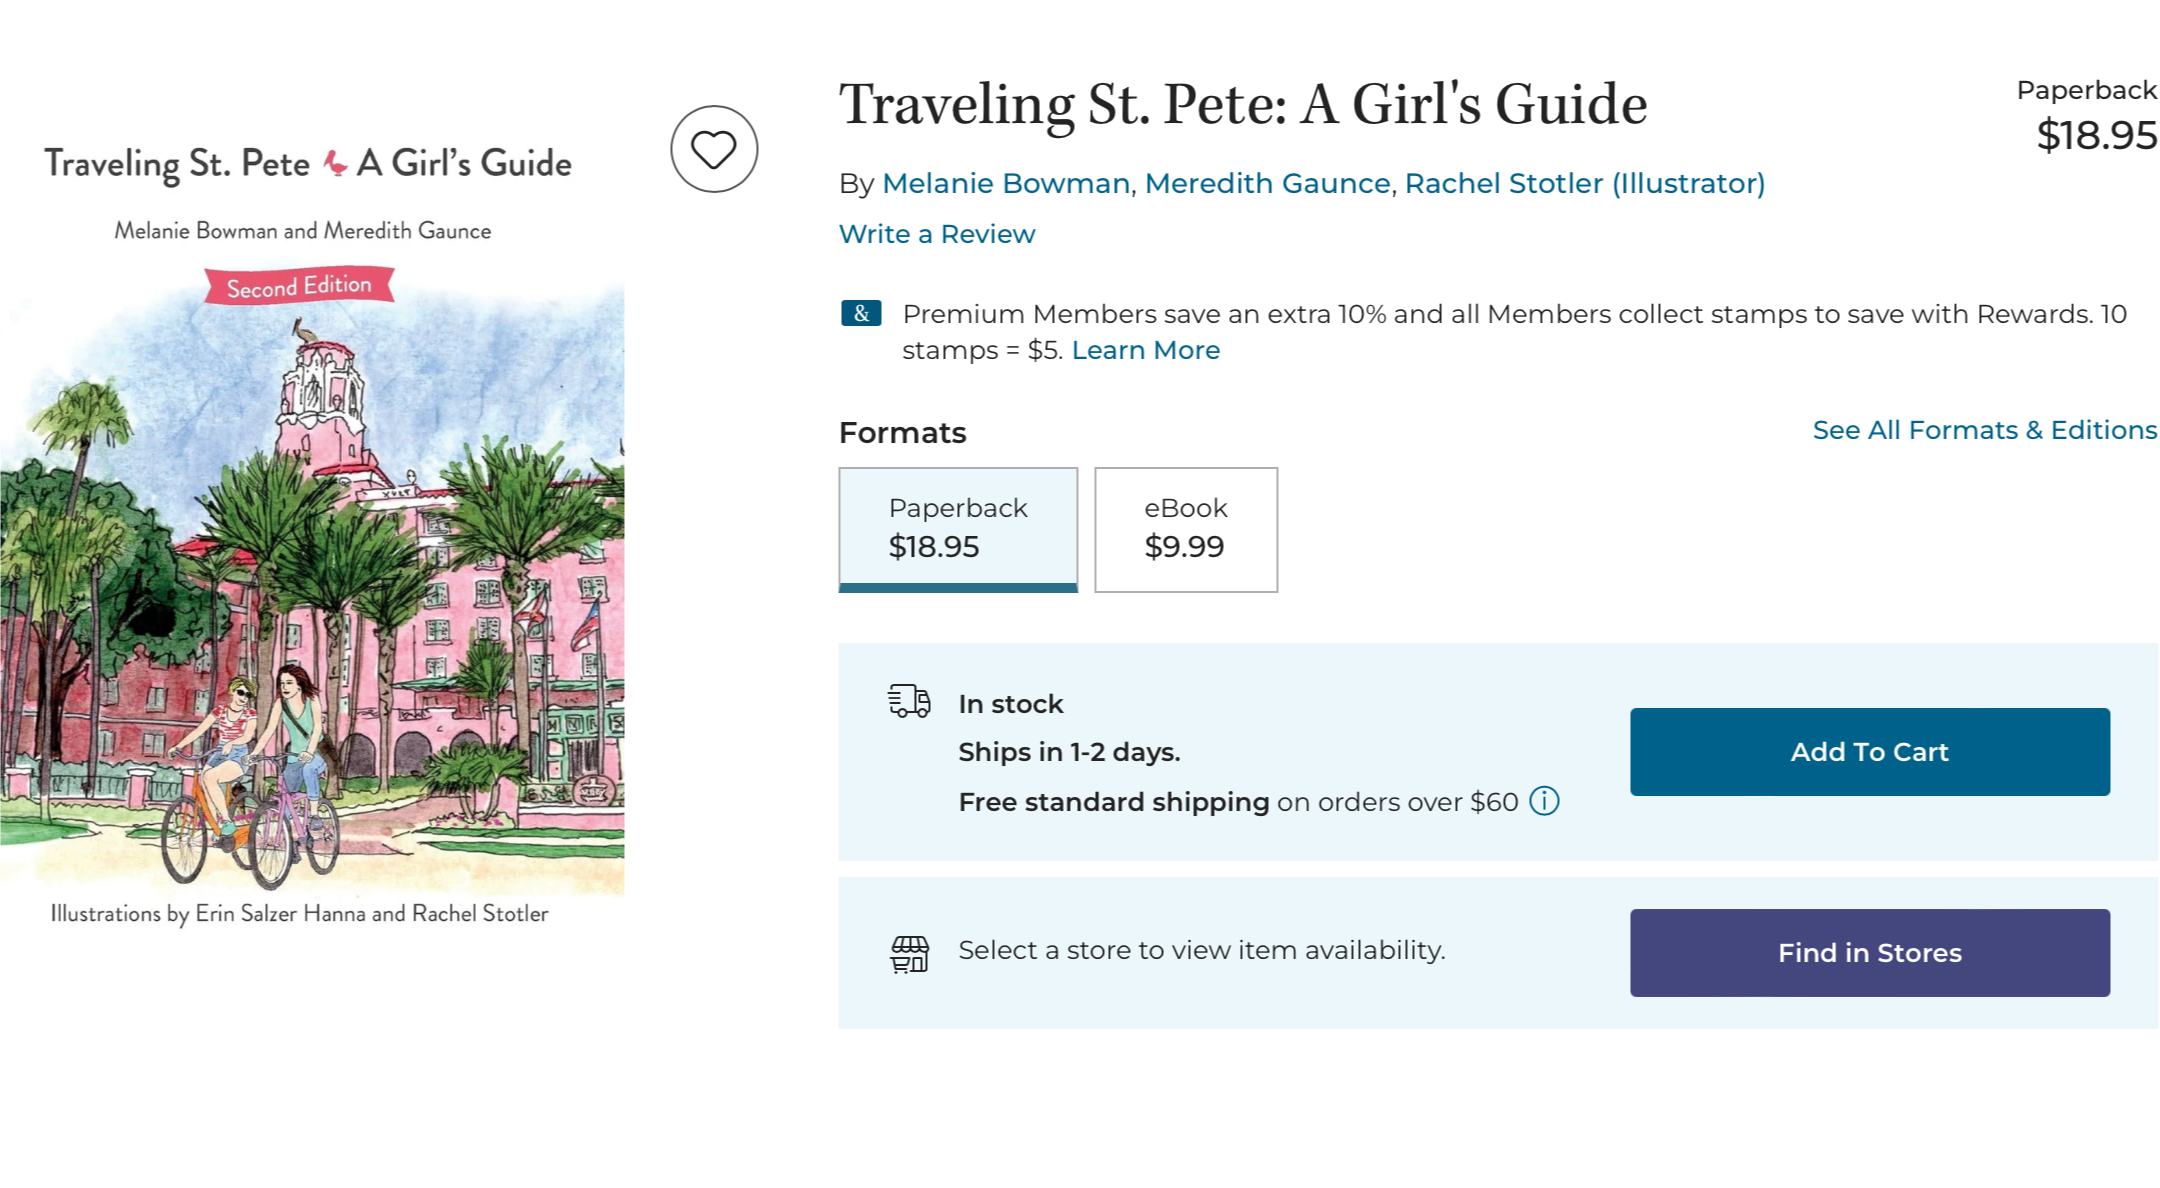Viewport: 2160px width, 1188px height.
Task: Open free shipping info tooltip icon
Action: coord(1544,801)
